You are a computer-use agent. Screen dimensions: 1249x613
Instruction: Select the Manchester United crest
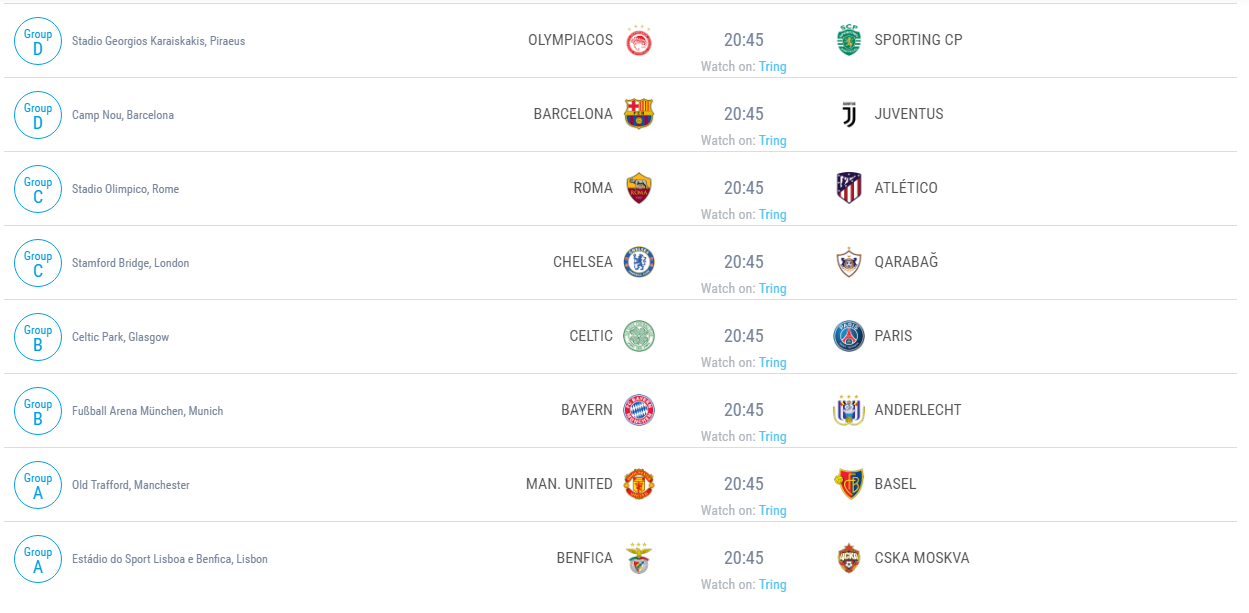(x=639, y=484)
